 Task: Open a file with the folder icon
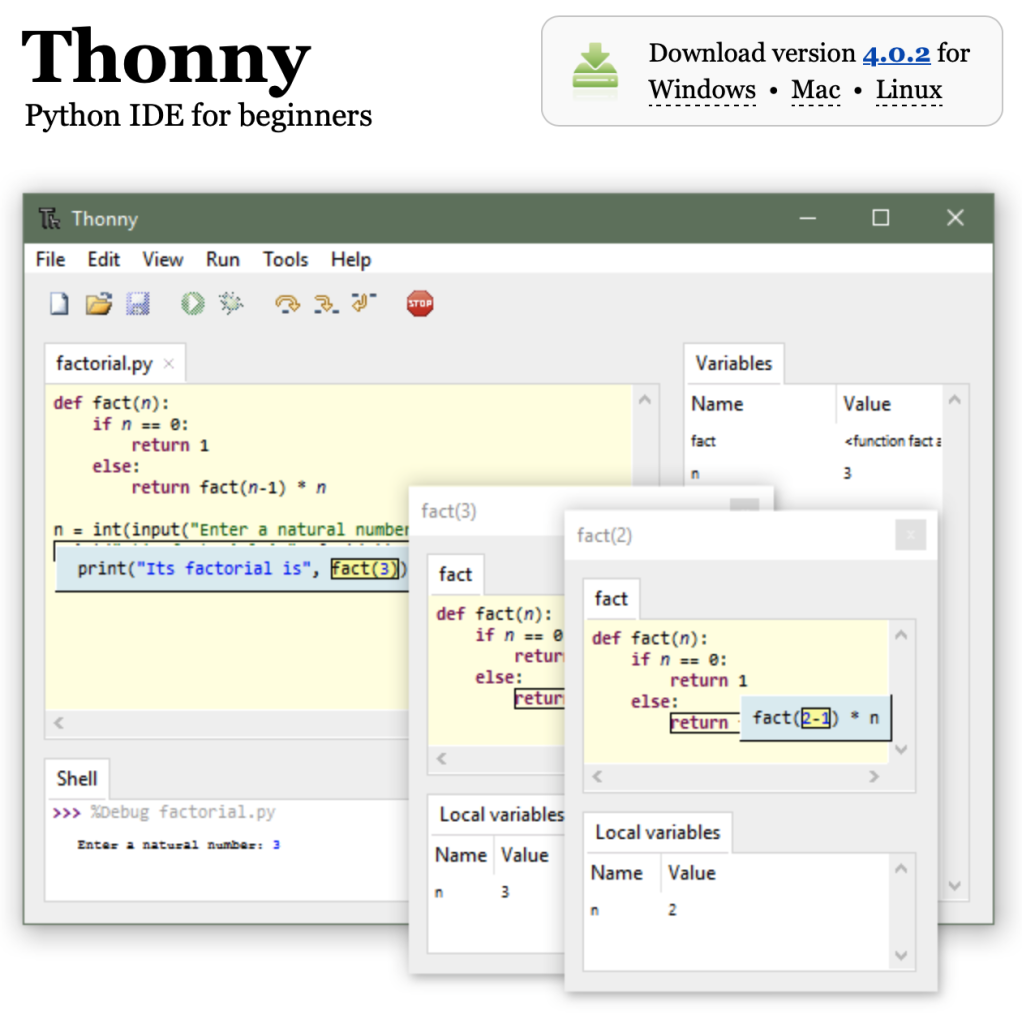[99, 304]
